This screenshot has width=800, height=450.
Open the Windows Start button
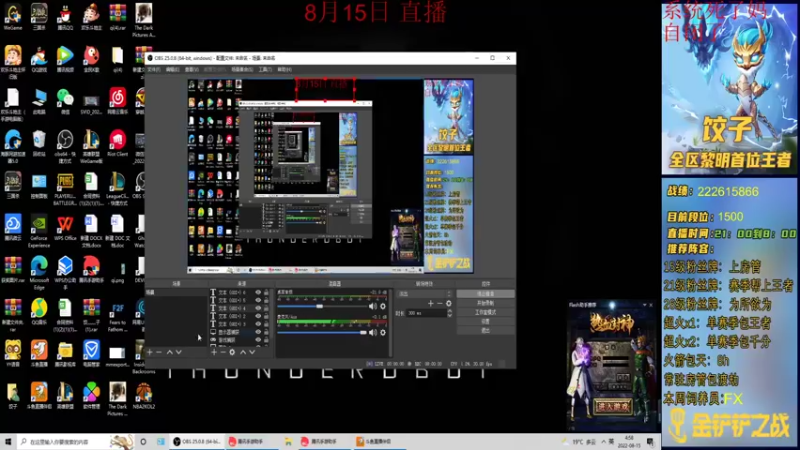pos(8,441)
